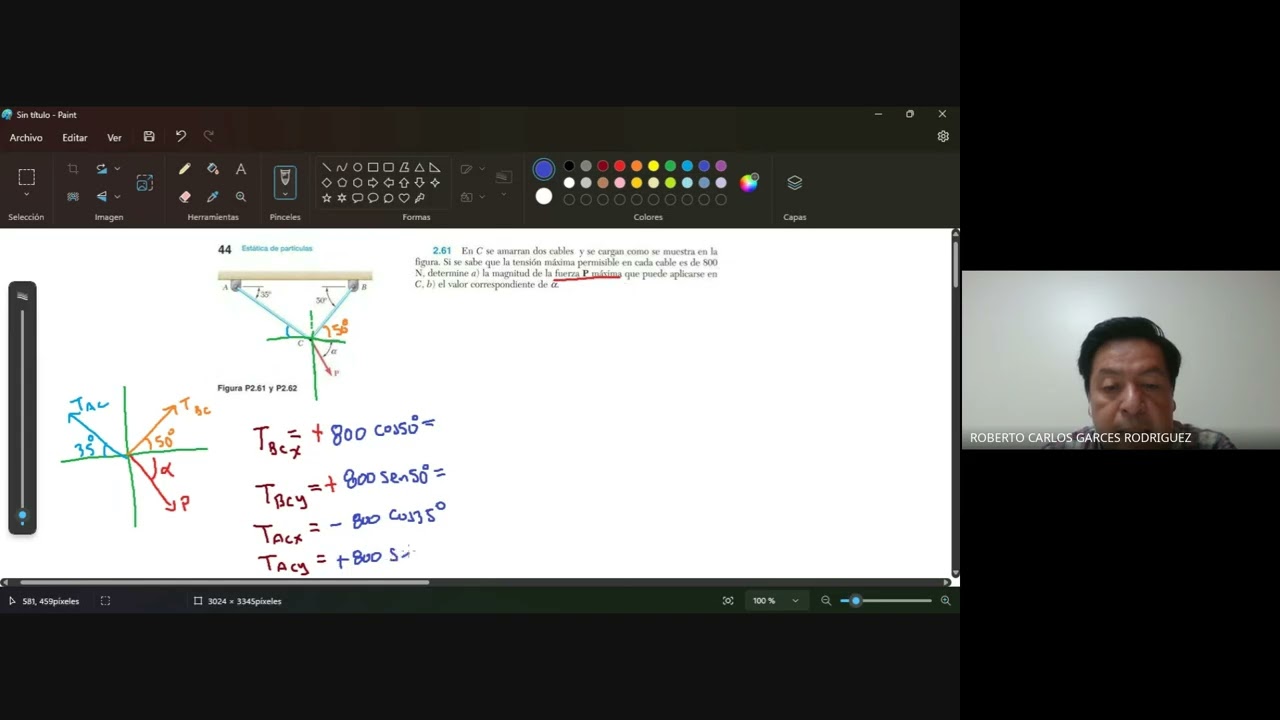Open the 100 % zoom dropdown
Viewport: 1280px width, 720px height.
pos(777,601)
